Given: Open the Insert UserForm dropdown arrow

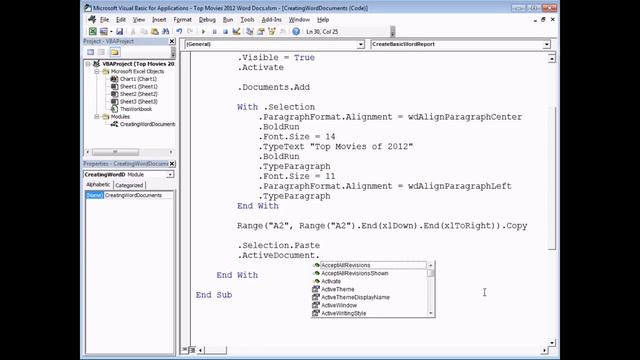Looking at the screenshot, I should [x=111, y=31].
